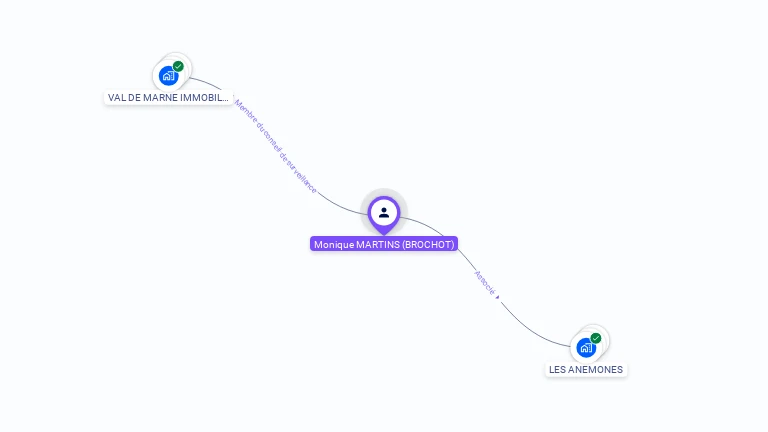Image resolution: width=768 pixels, height=432 pixels.
Task: Select the LES ANEMONES building icon
Action: click(x=586, y=348)
